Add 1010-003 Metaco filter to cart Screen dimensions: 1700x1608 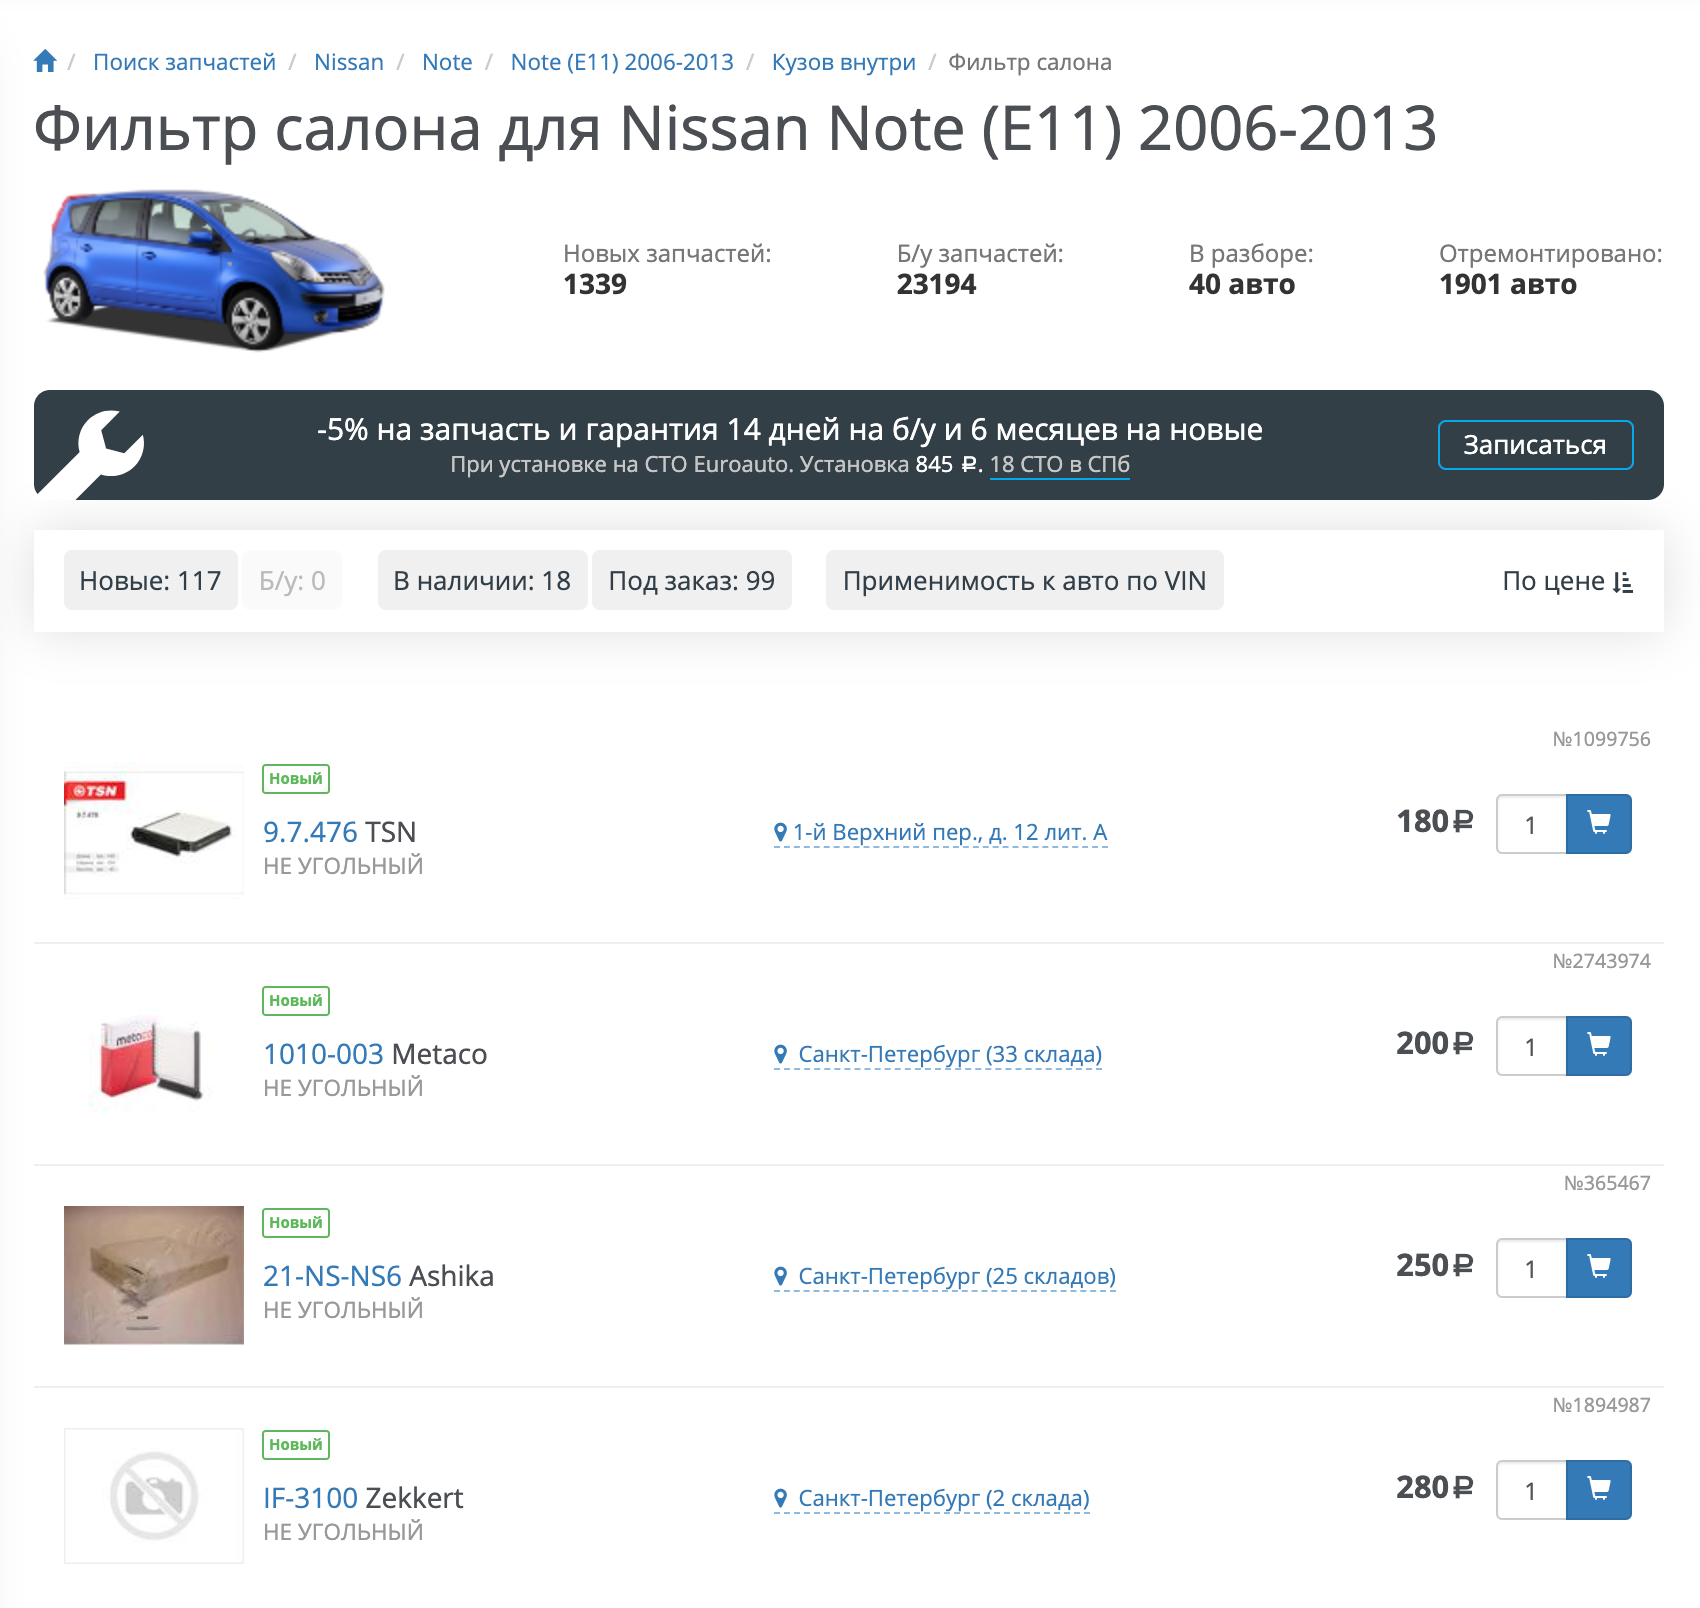[1598, 1046]
